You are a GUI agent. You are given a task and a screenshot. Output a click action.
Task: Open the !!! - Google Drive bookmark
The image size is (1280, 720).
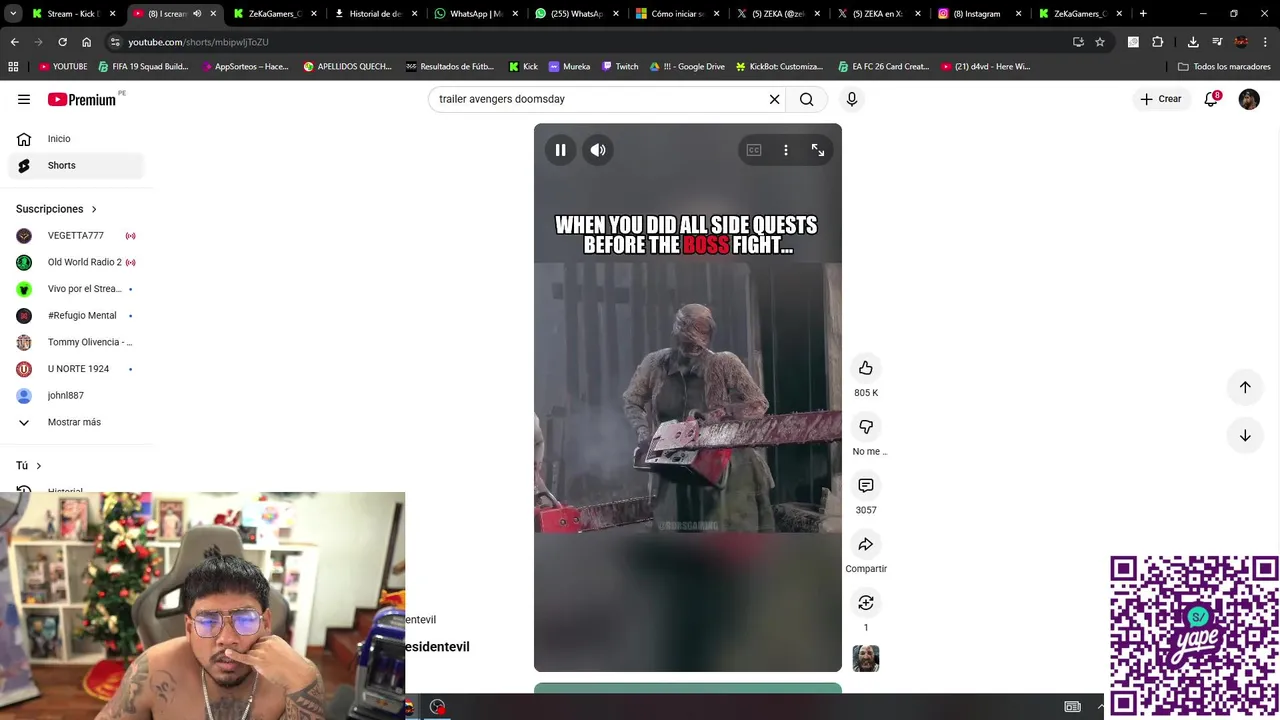[x=687, y=67]
